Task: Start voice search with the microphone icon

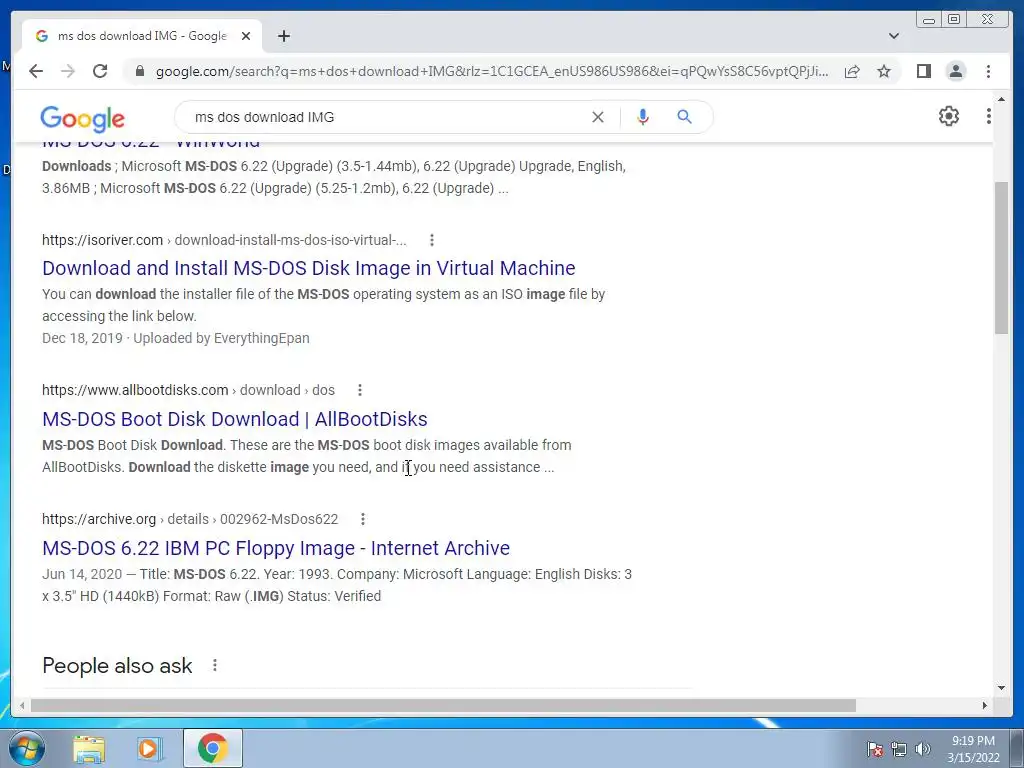Action: coord(643,117)
